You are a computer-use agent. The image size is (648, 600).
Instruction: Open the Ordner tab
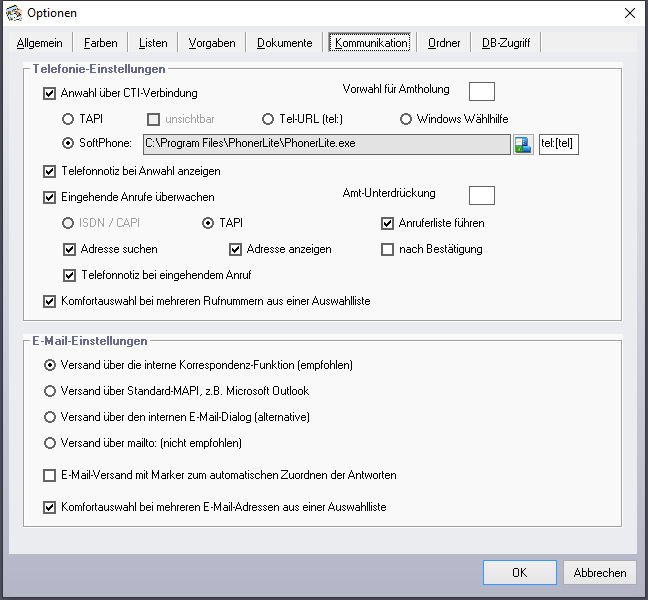tap(444, 43)
